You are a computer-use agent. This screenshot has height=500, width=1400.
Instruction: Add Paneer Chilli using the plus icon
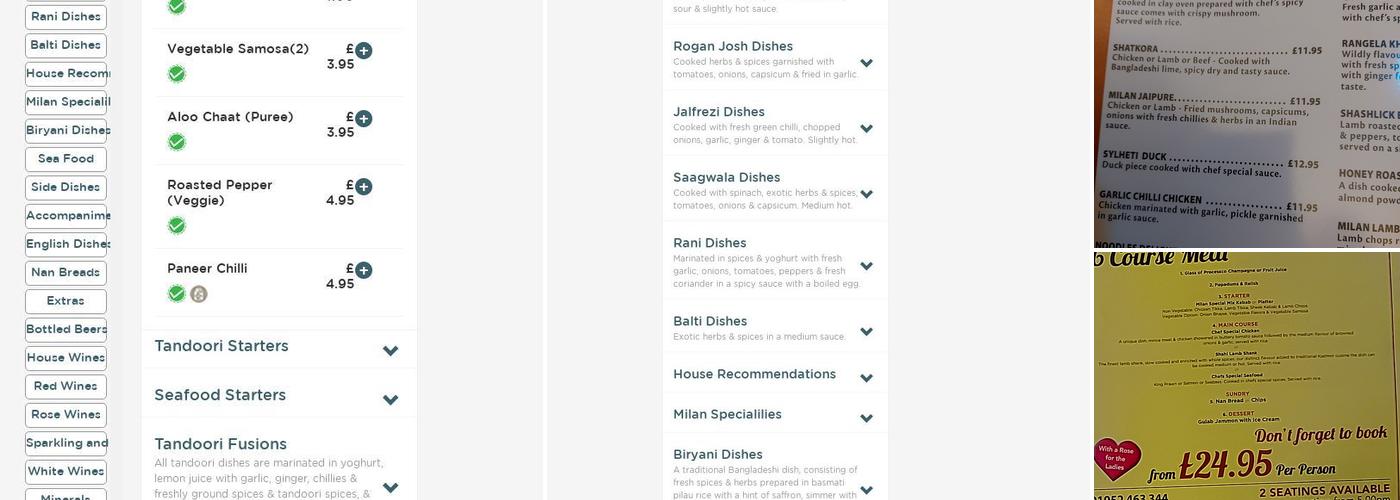363,271
